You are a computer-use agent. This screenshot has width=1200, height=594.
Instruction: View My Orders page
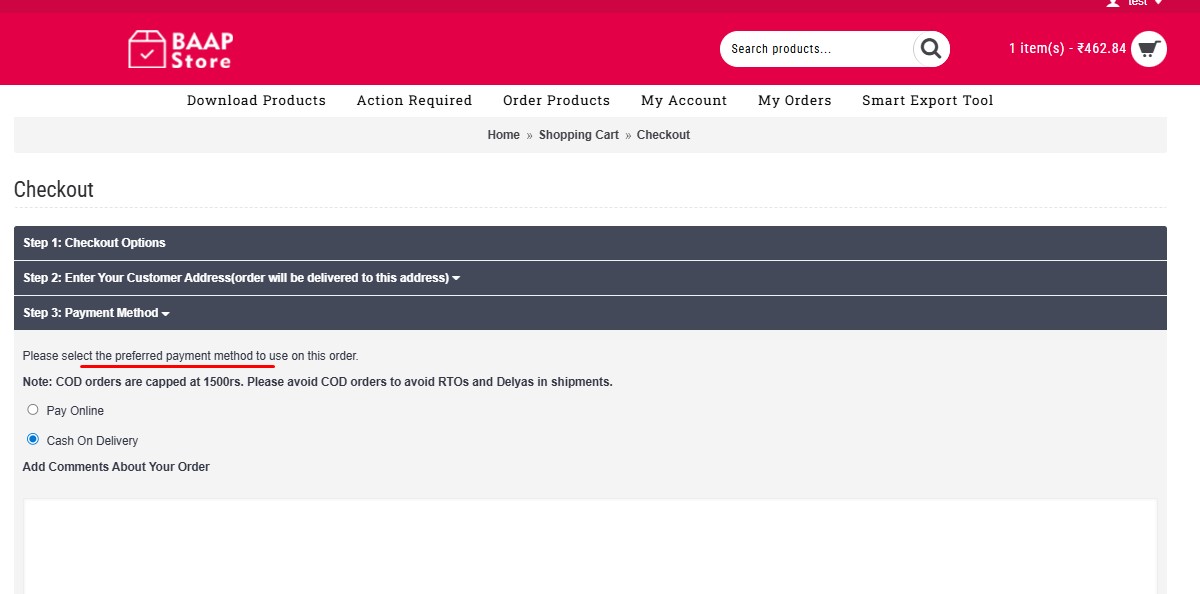pyautogui.click(x=794, y=100)
